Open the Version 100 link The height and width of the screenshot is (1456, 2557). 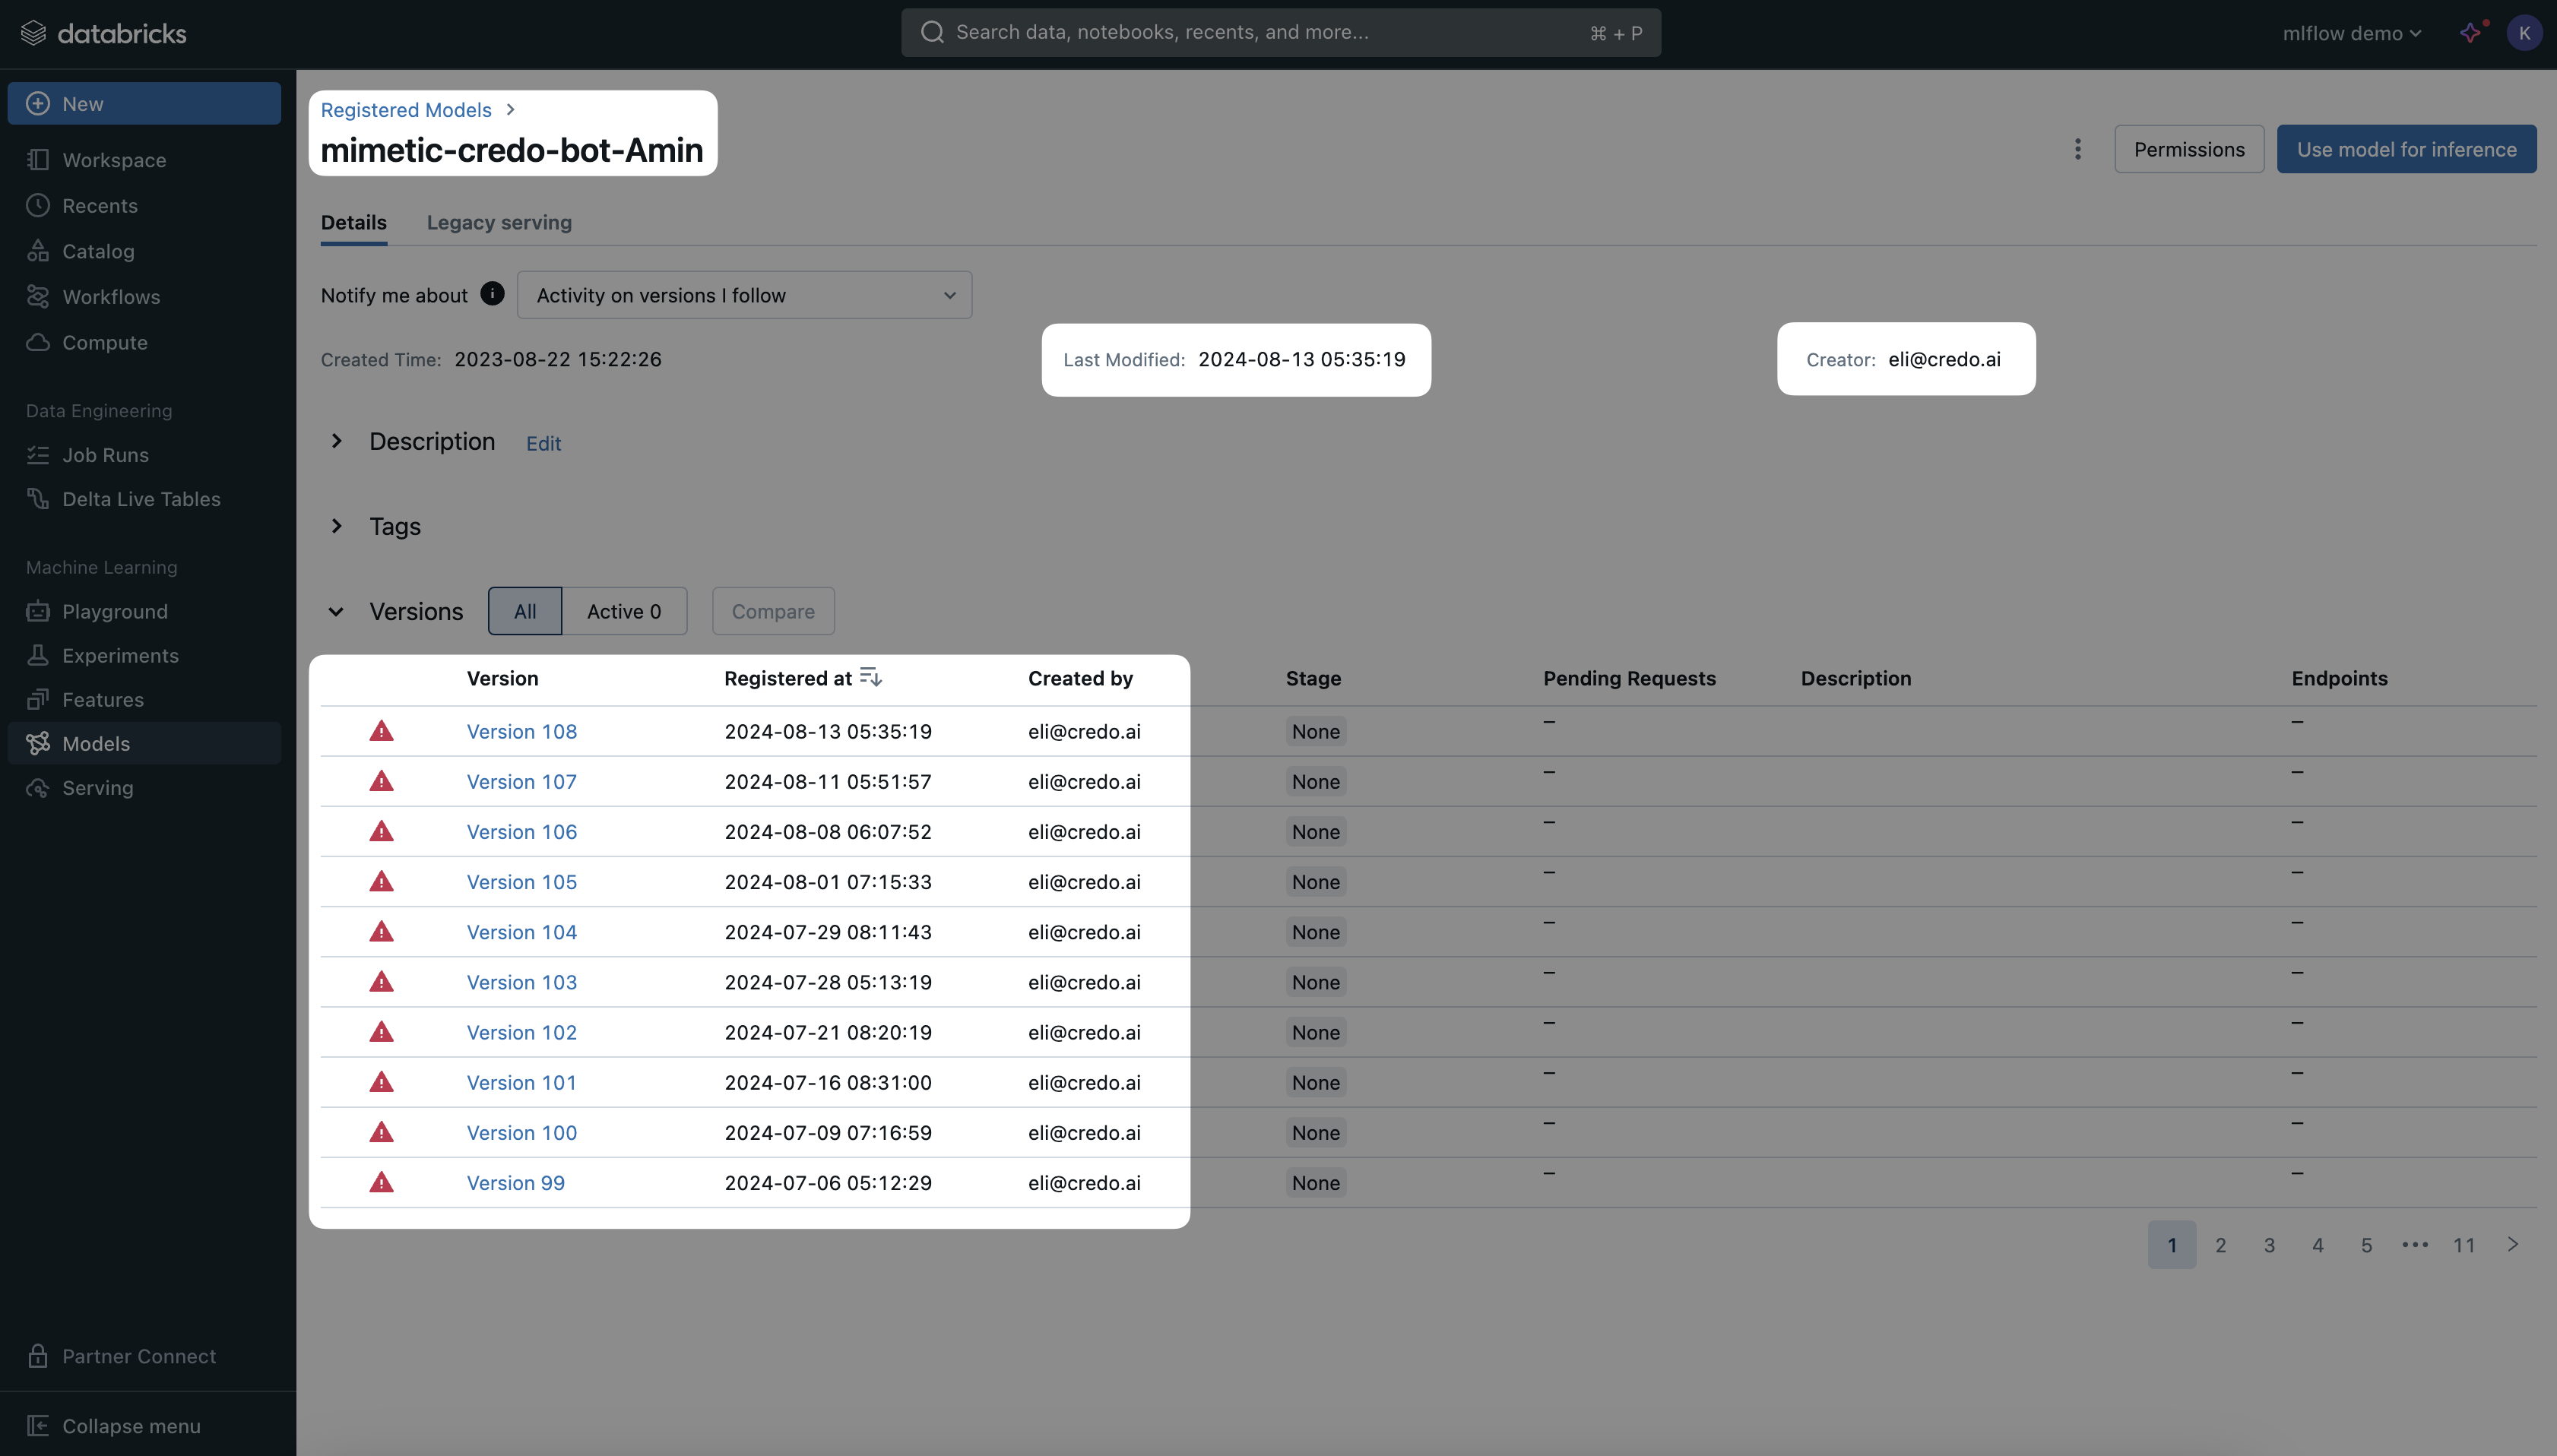point(522,1132)
